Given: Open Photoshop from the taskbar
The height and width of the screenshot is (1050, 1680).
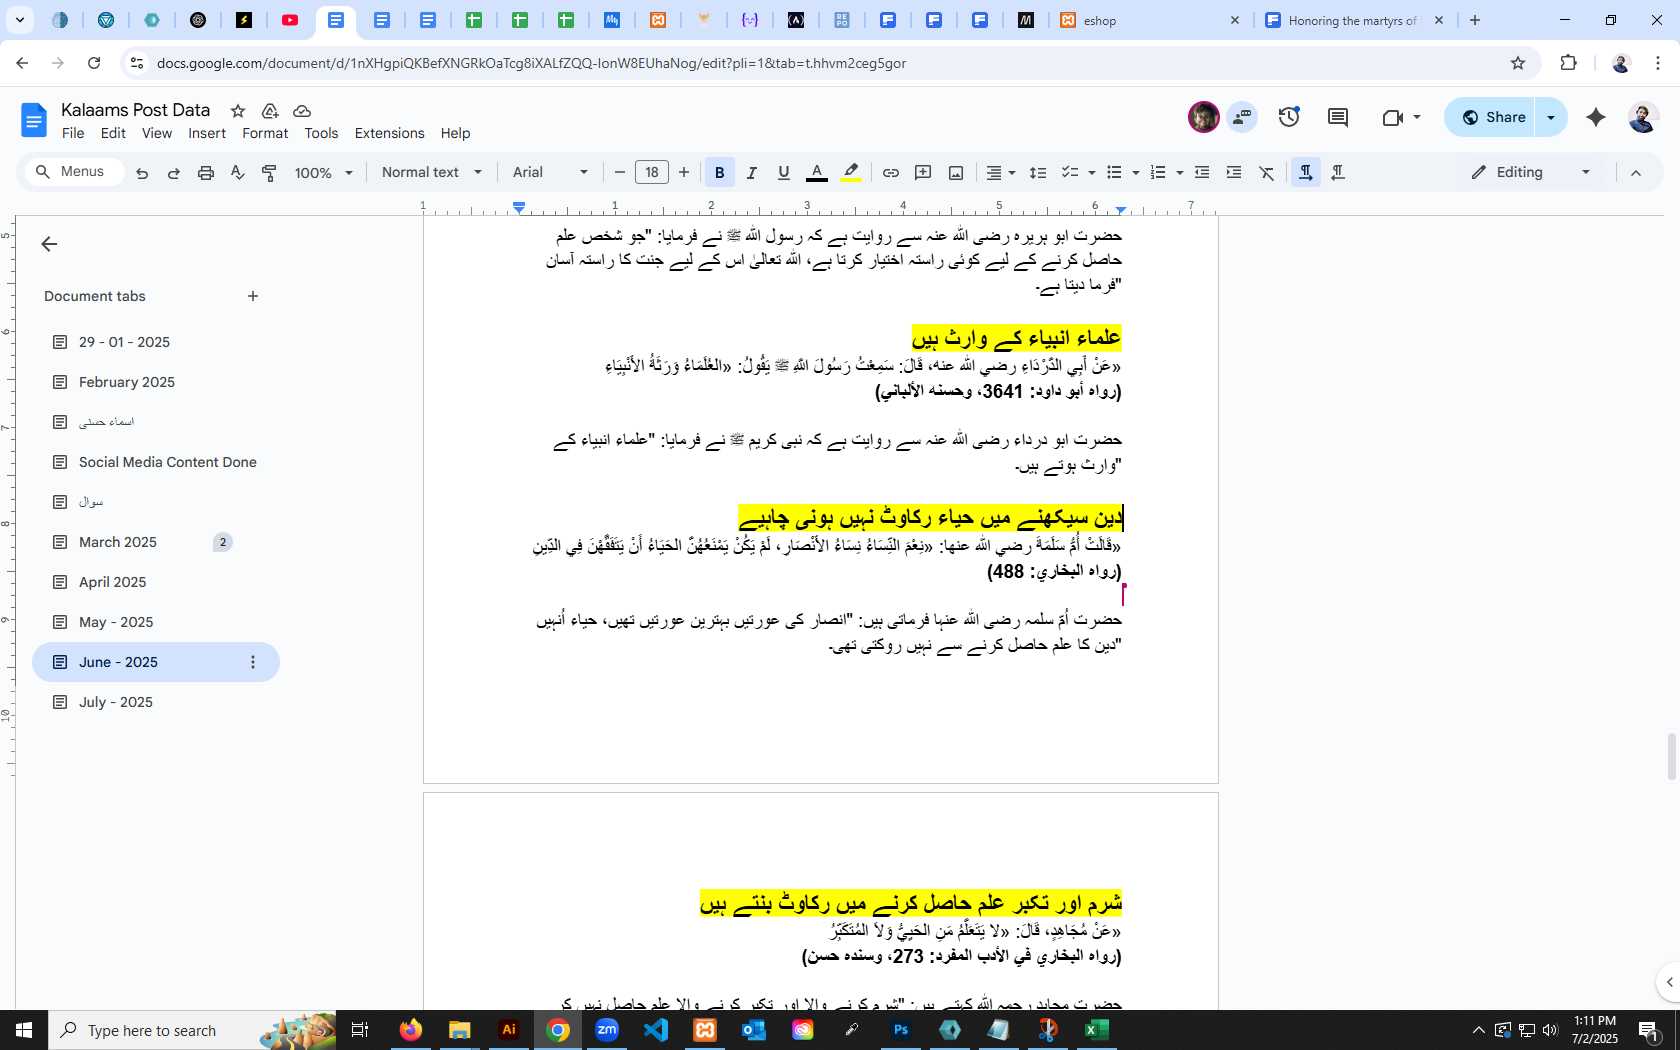Looking at the screenshot, I should click(x=901, y=1030).
